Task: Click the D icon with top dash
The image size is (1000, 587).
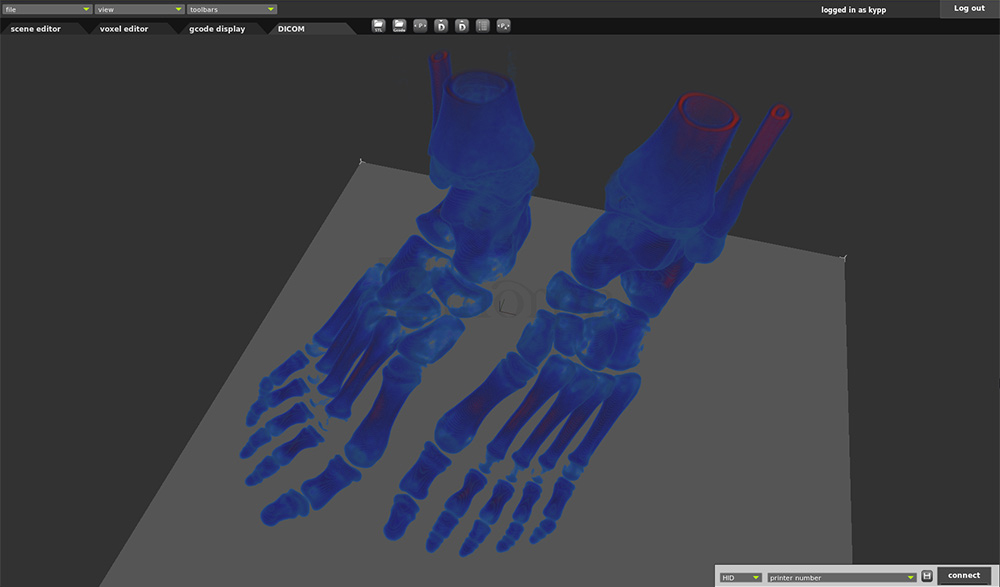Action: (462, 25)
